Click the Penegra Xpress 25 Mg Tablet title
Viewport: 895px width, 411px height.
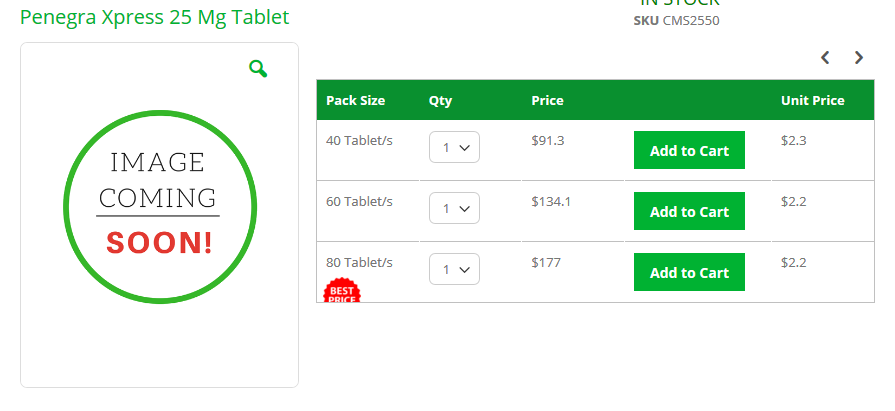[x=155, y=17]
